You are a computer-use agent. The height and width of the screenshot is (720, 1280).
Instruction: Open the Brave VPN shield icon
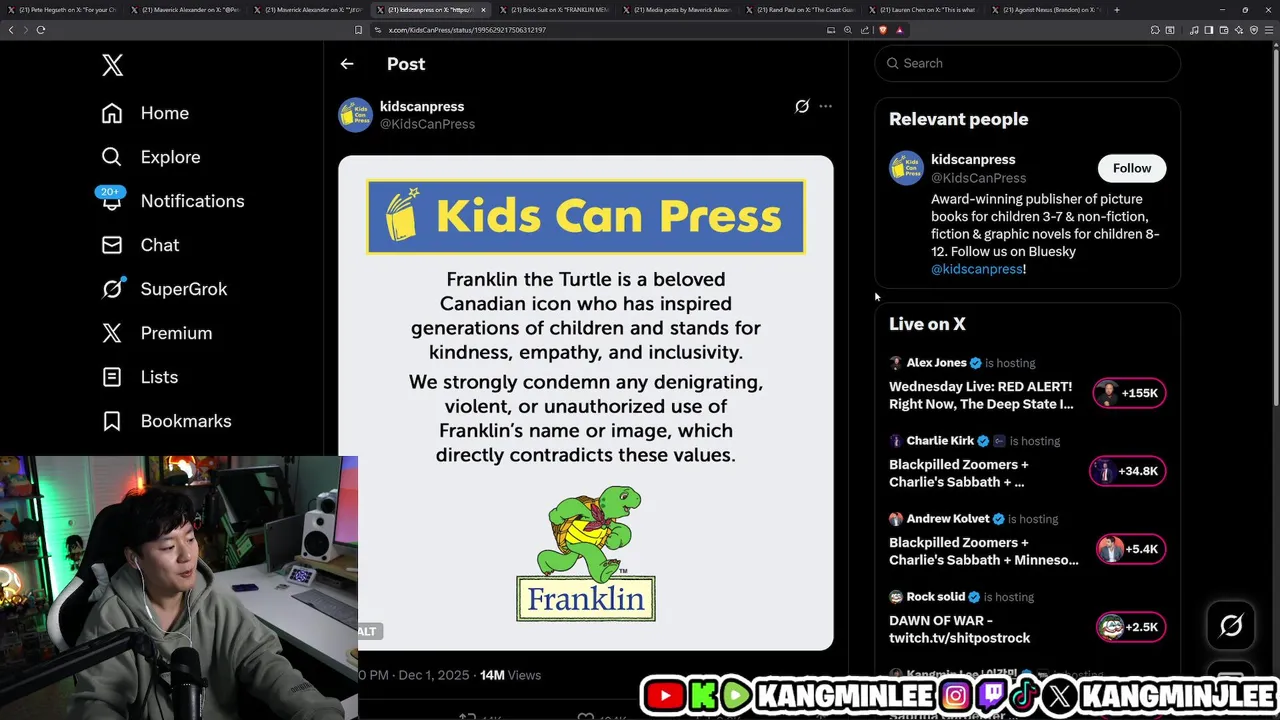tap(1254, 30)
